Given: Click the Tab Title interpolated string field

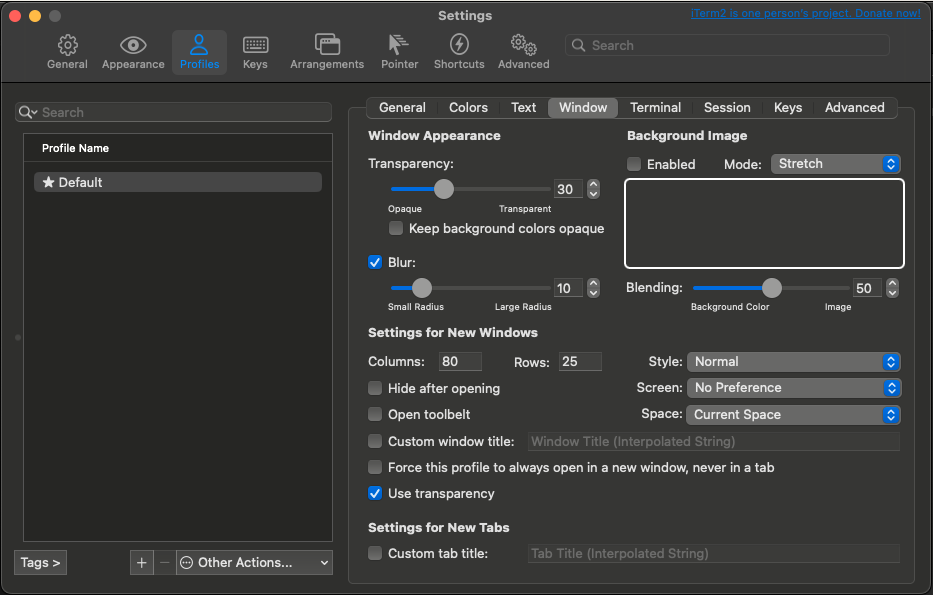Looking at the screenshot, I should (713, 553).
